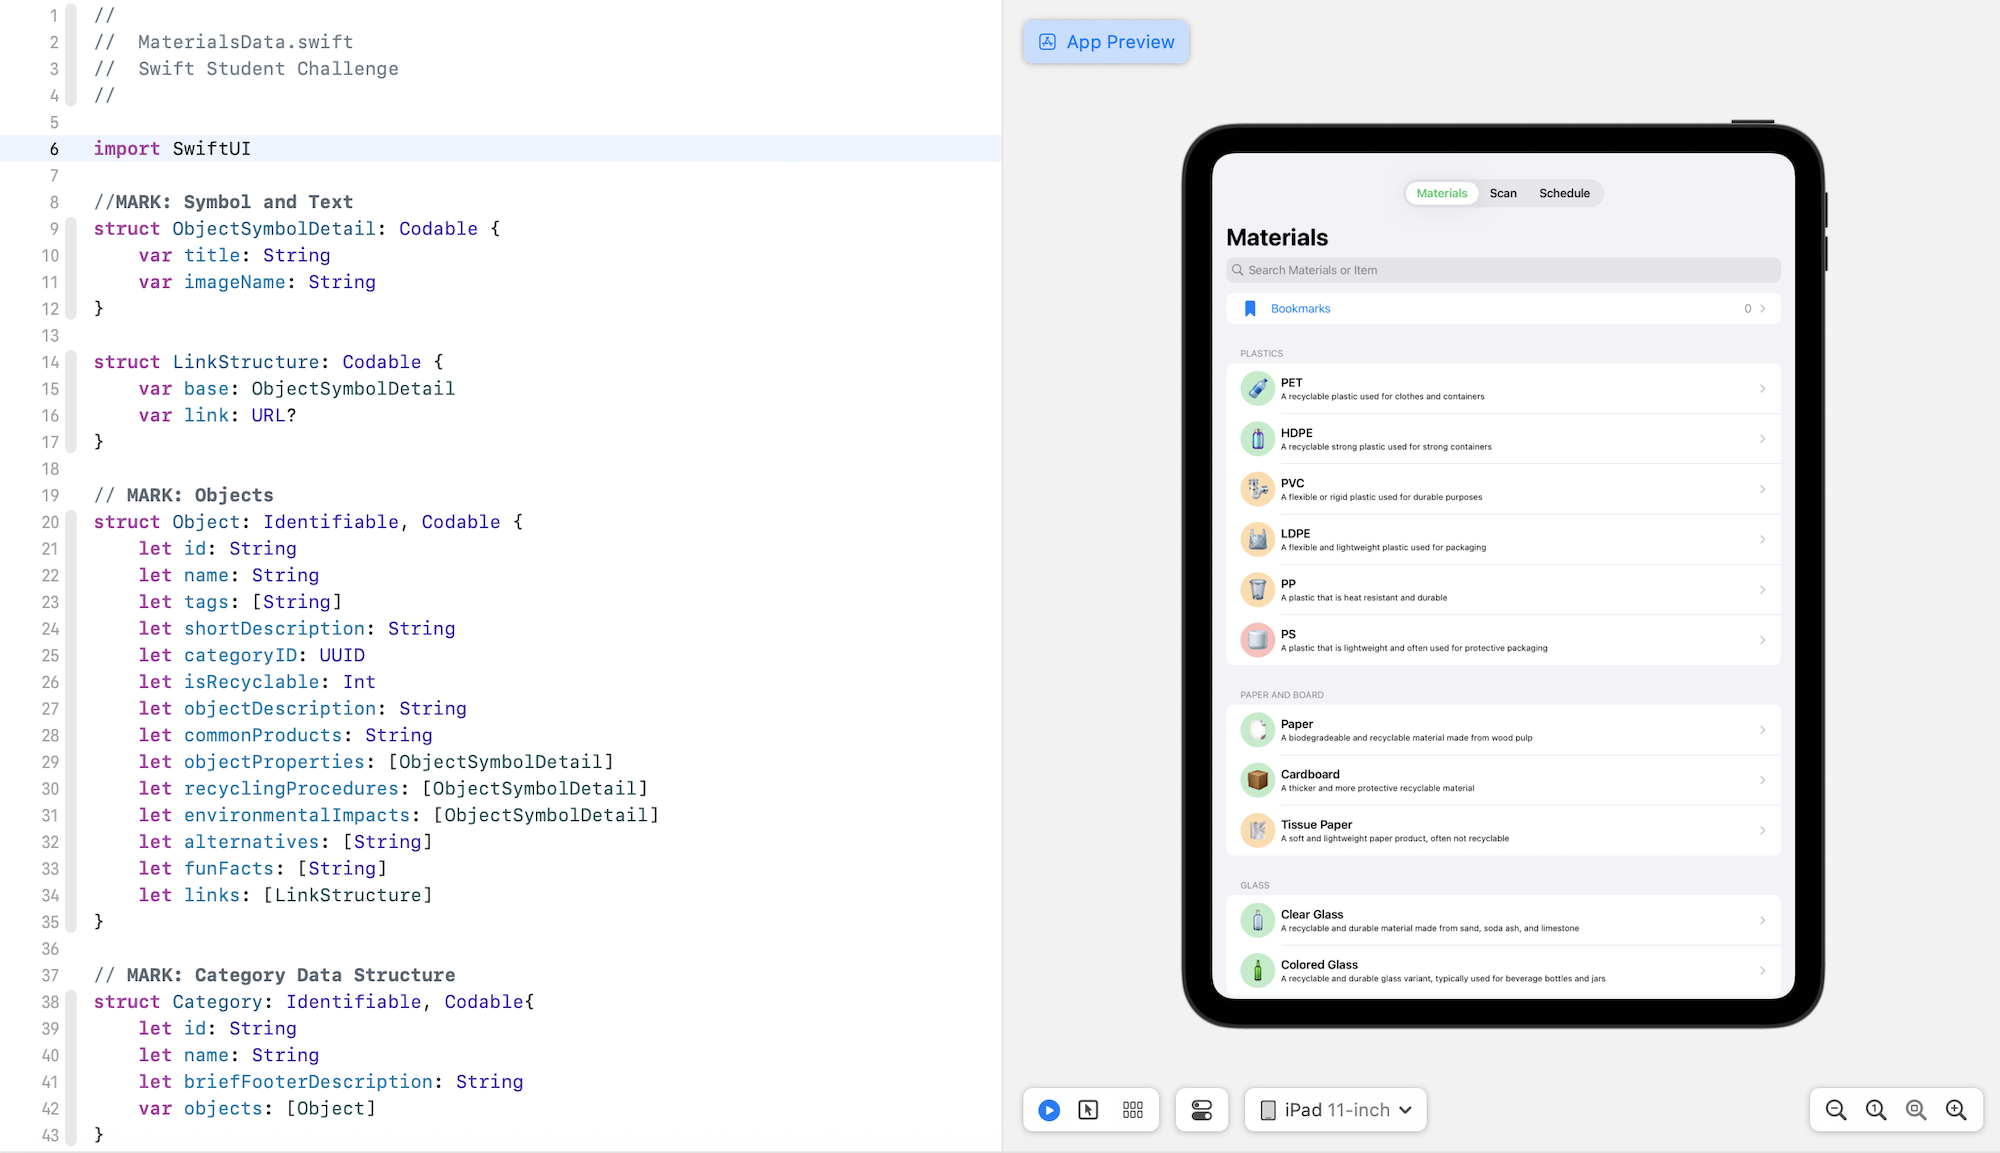
Task: Open preview device settings toggles
Action: coord(1202,1110)
